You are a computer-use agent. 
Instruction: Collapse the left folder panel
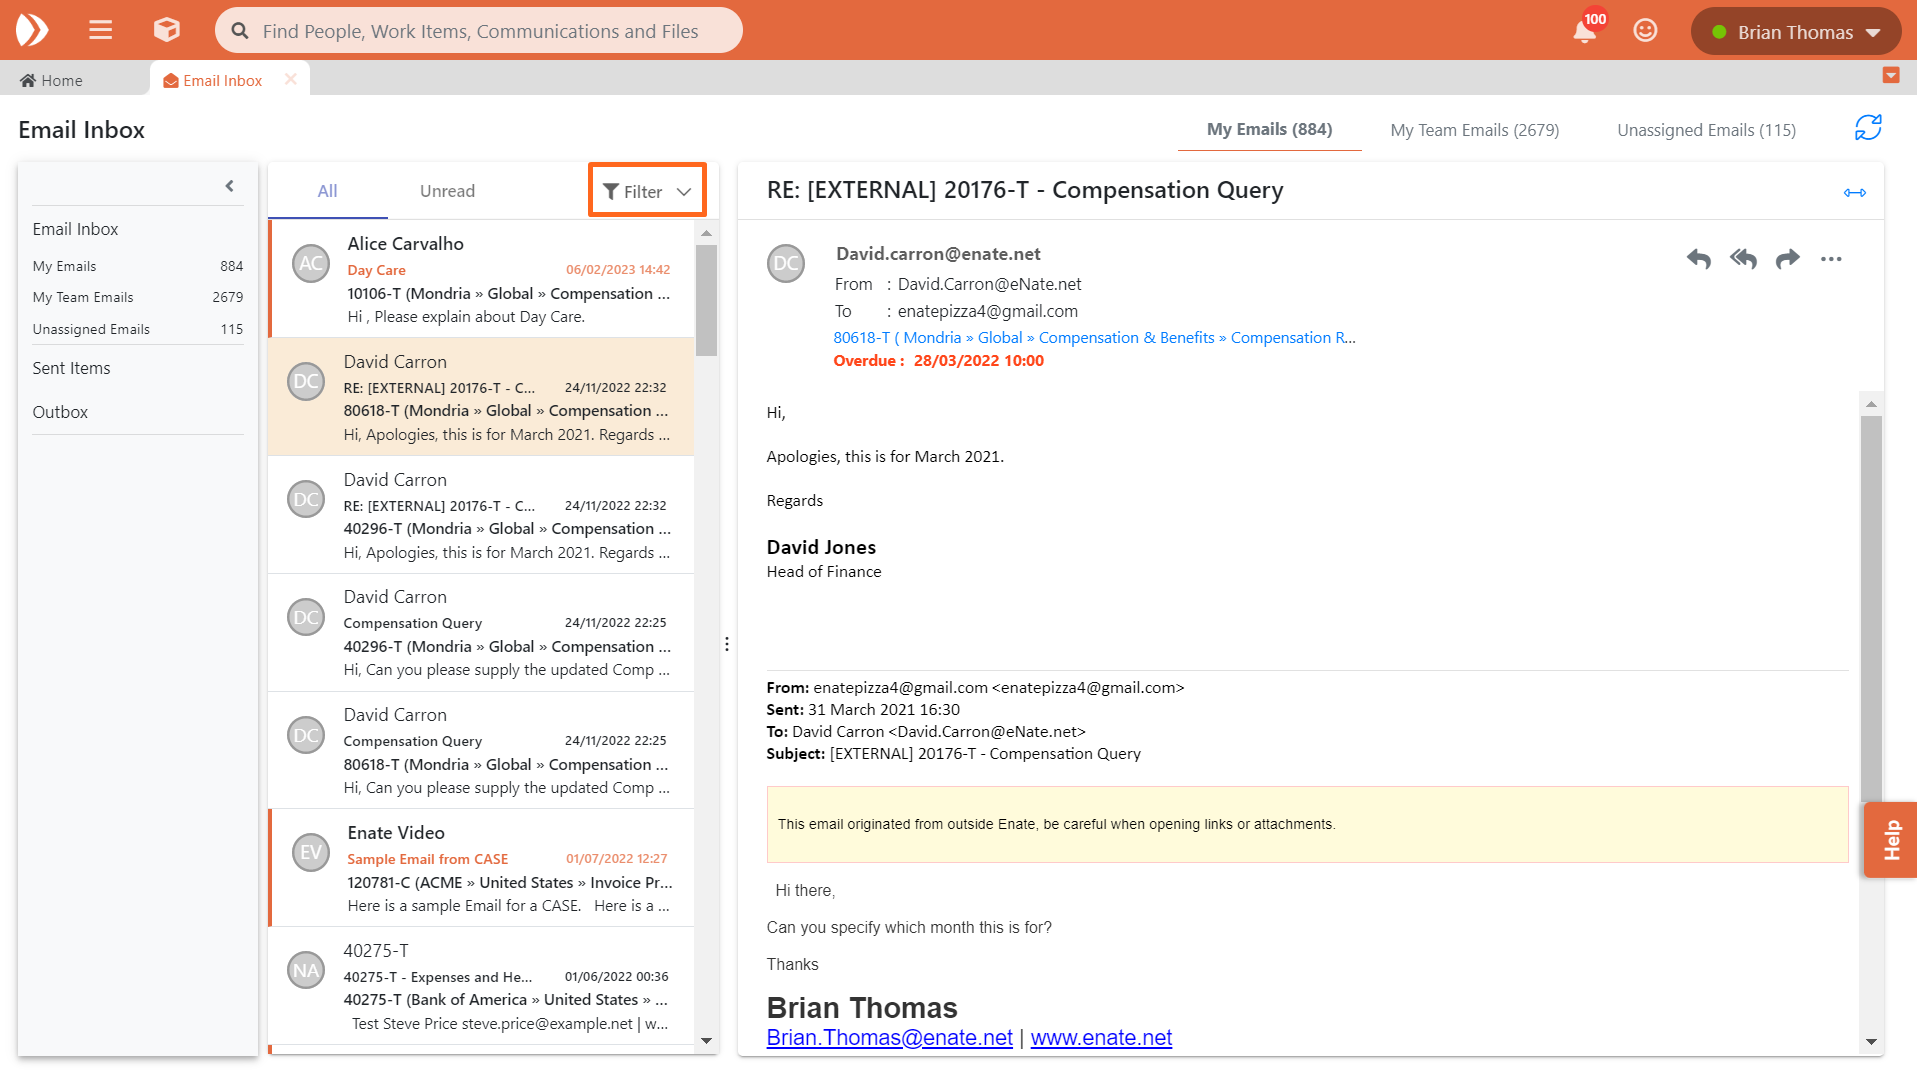229,186
